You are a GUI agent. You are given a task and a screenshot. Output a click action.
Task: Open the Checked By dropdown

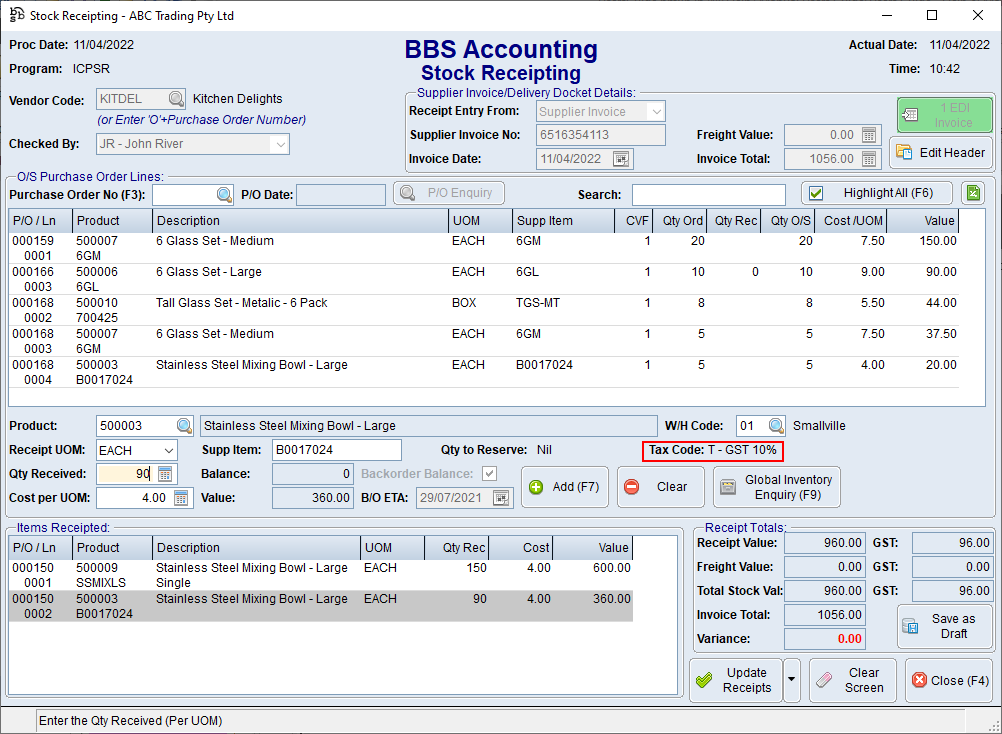tap(279, 144)
